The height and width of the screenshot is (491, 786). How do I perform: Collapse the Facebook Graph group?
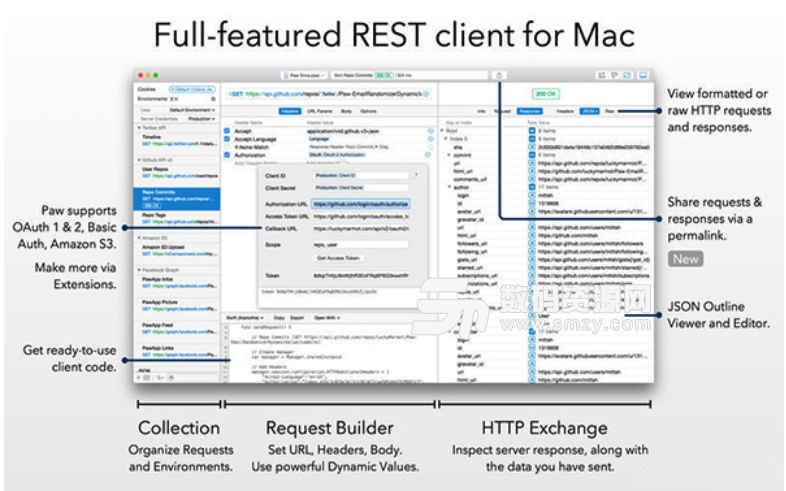coord(139,270)
